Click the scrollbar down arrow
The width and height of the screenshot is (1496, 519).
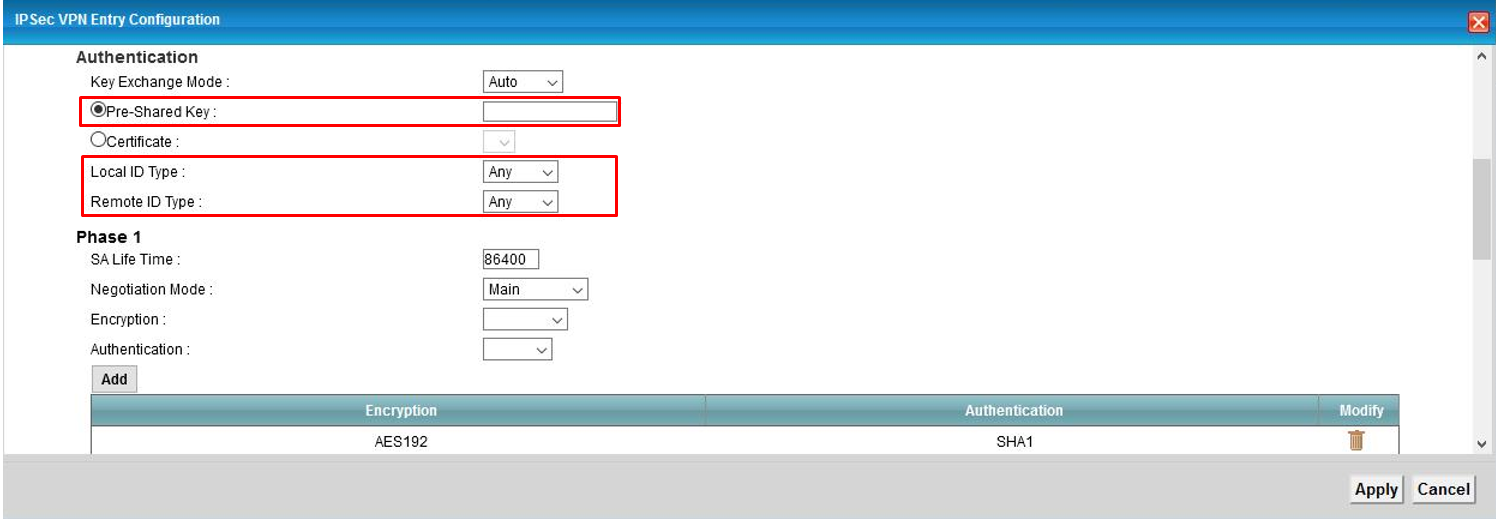point(1482,443)
